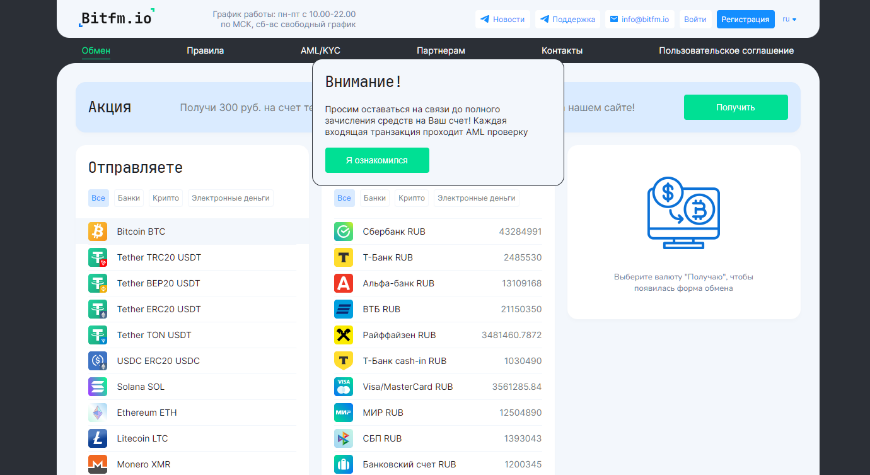
Task: Pick the Litecoin LTC icon
Action: [98, 438]
